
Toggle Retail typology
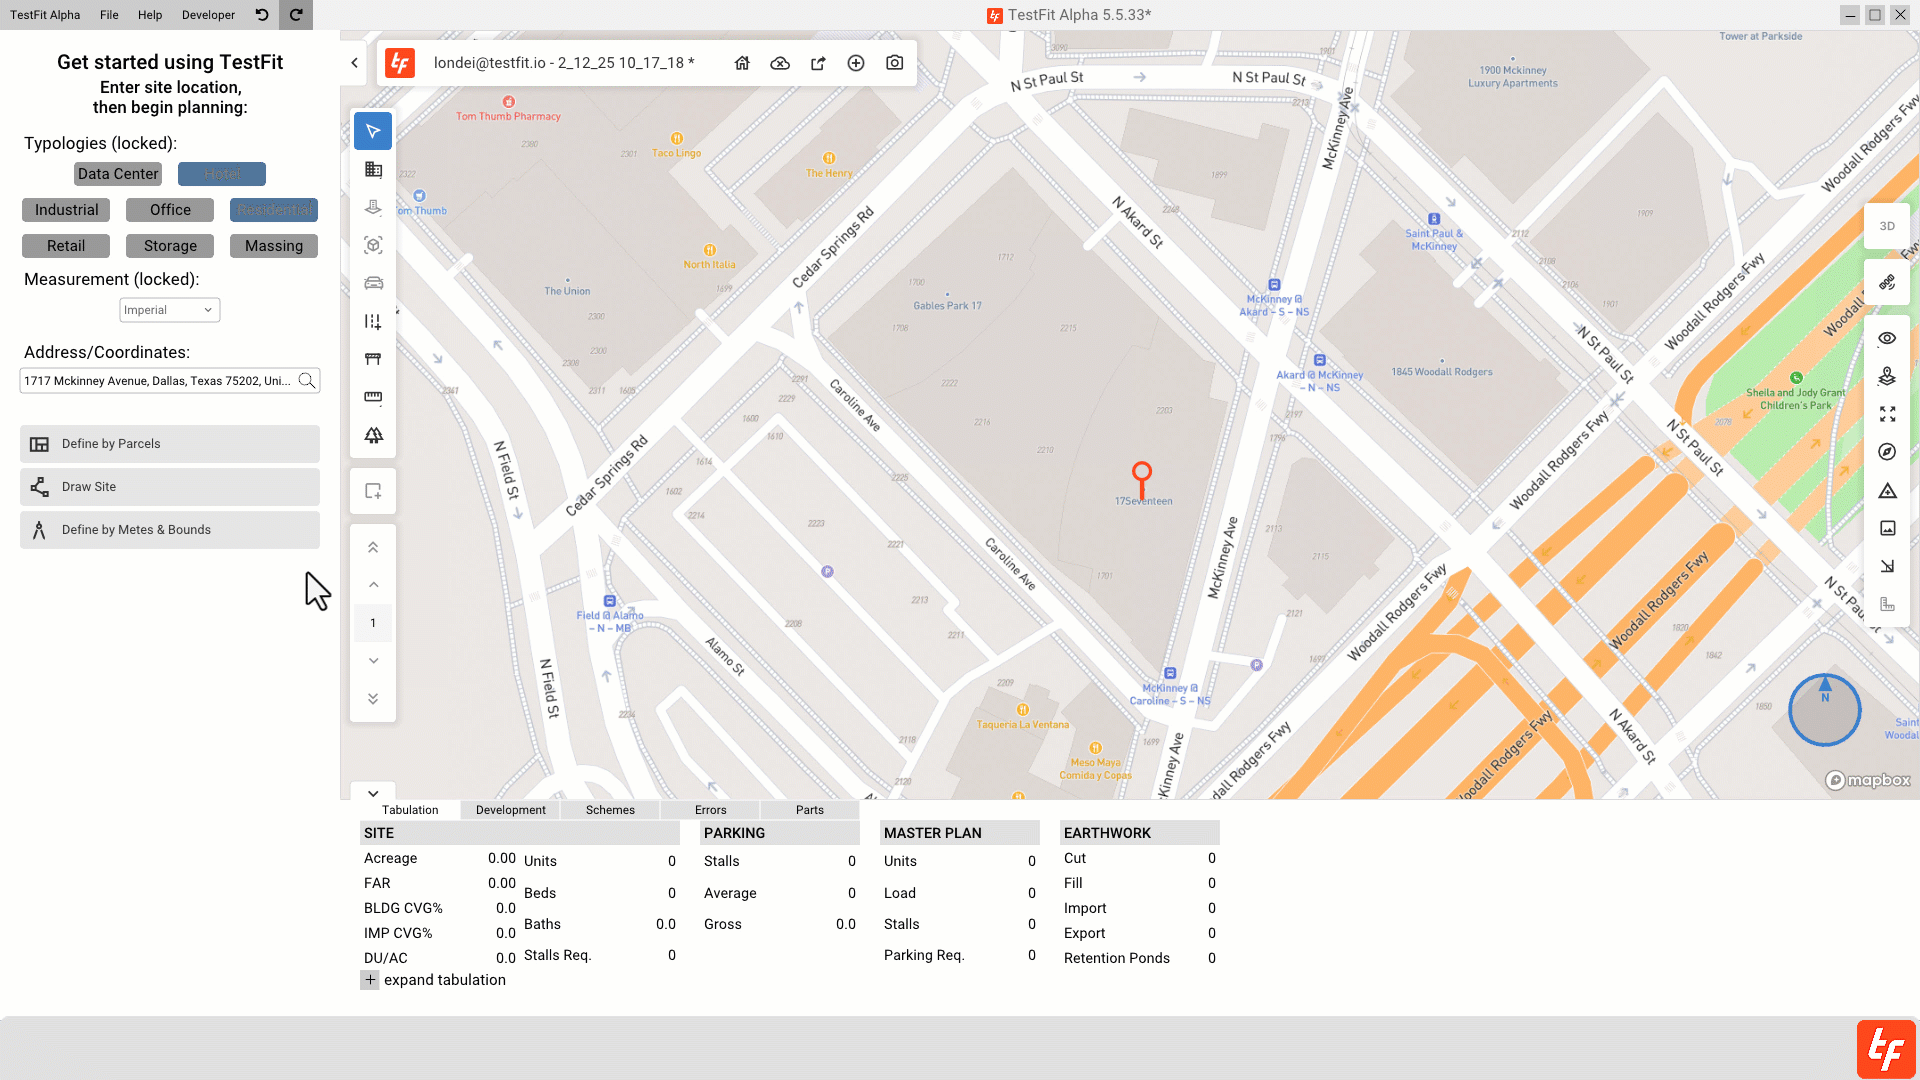tap(66, 246)
